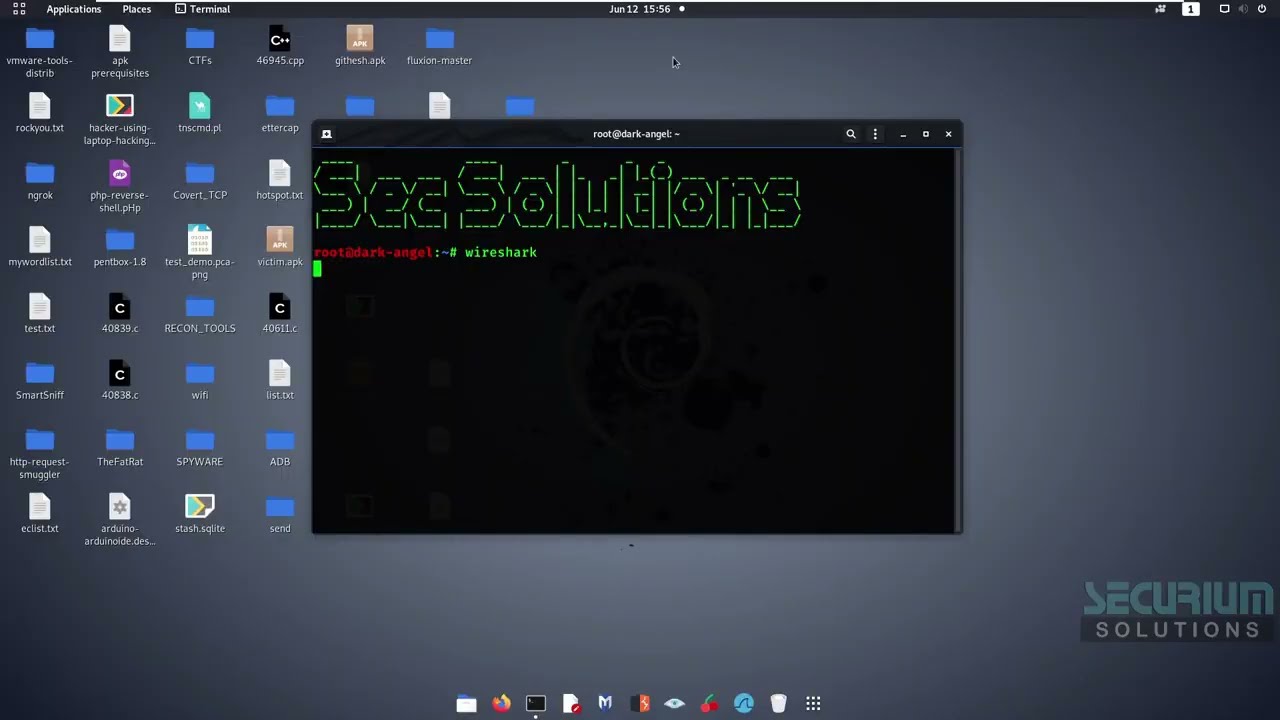
Task: Switch workspace via indicator 1
Action: (1190, 9)
